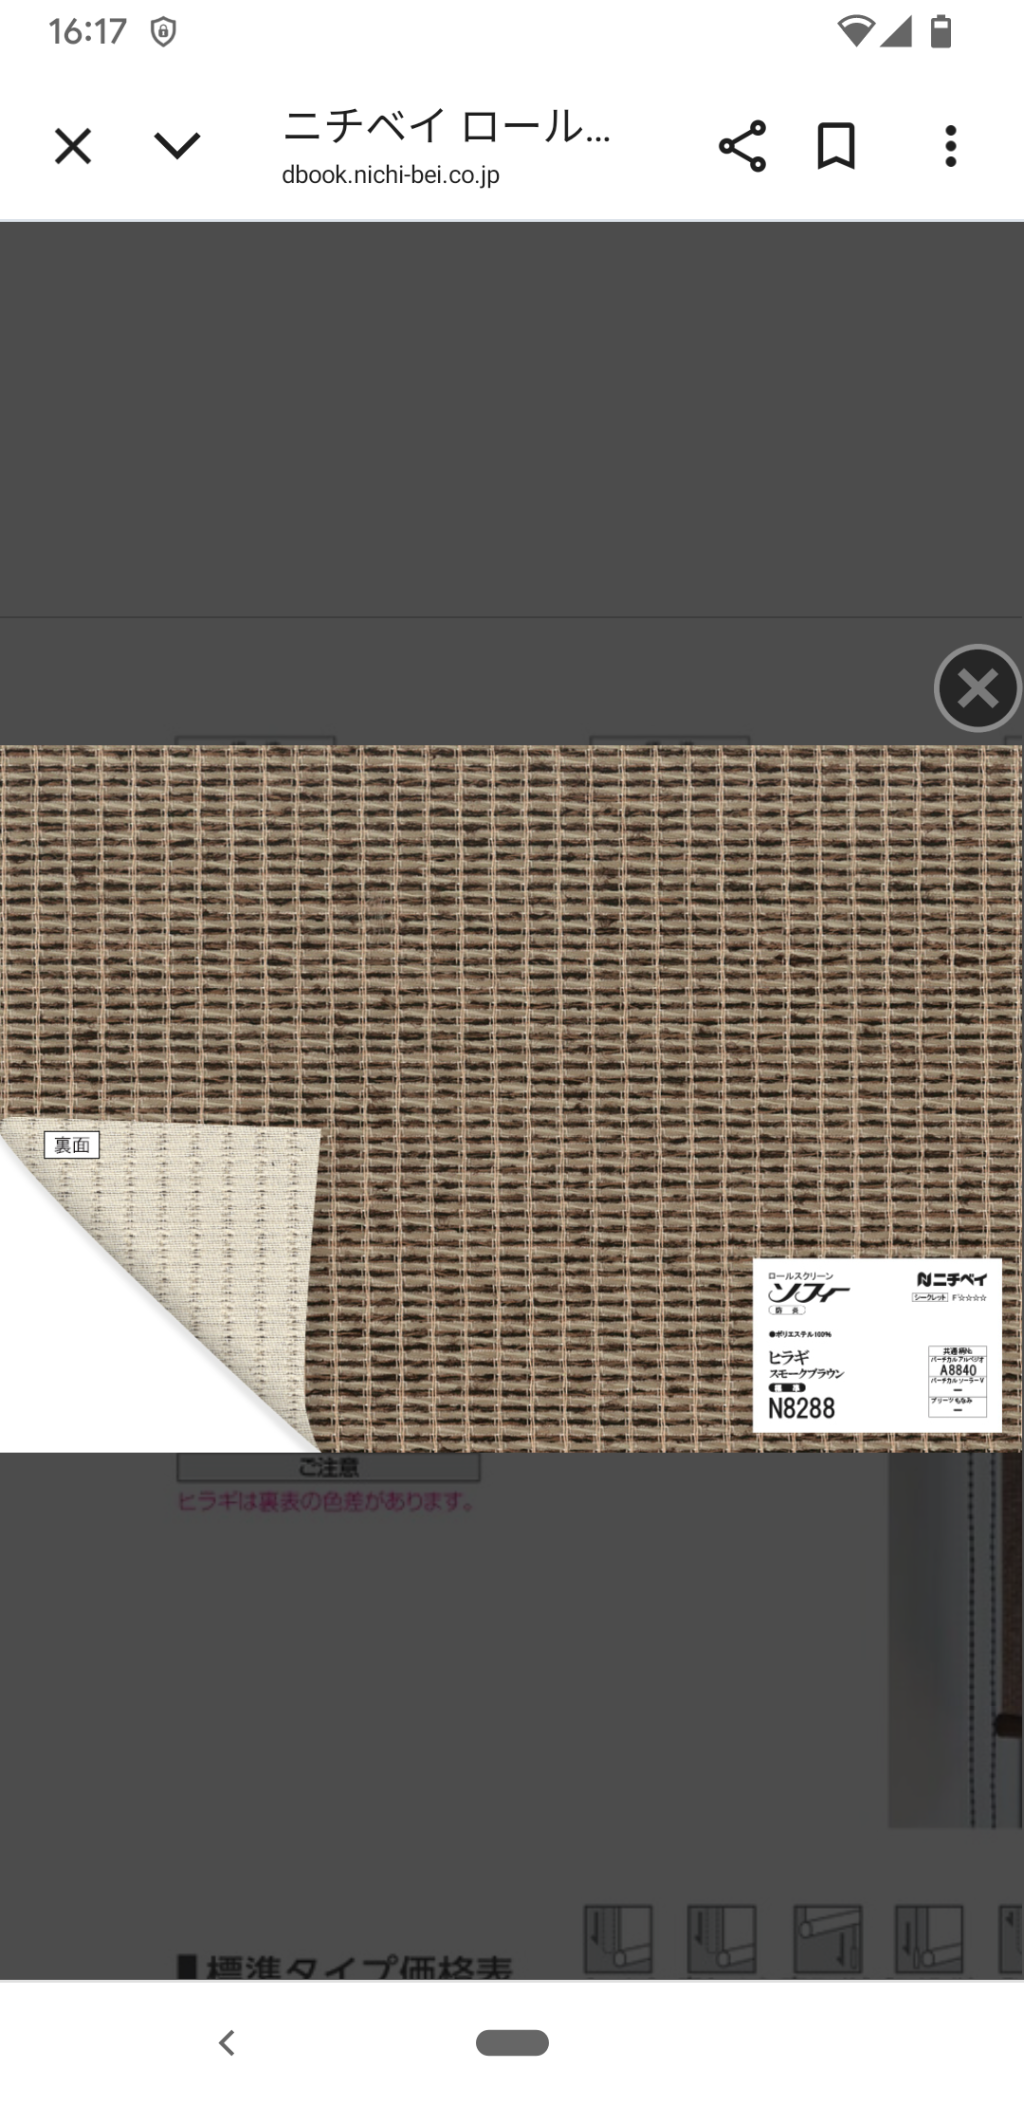
Task: Tap the 16:17 clock
Action: click(88, 32)
